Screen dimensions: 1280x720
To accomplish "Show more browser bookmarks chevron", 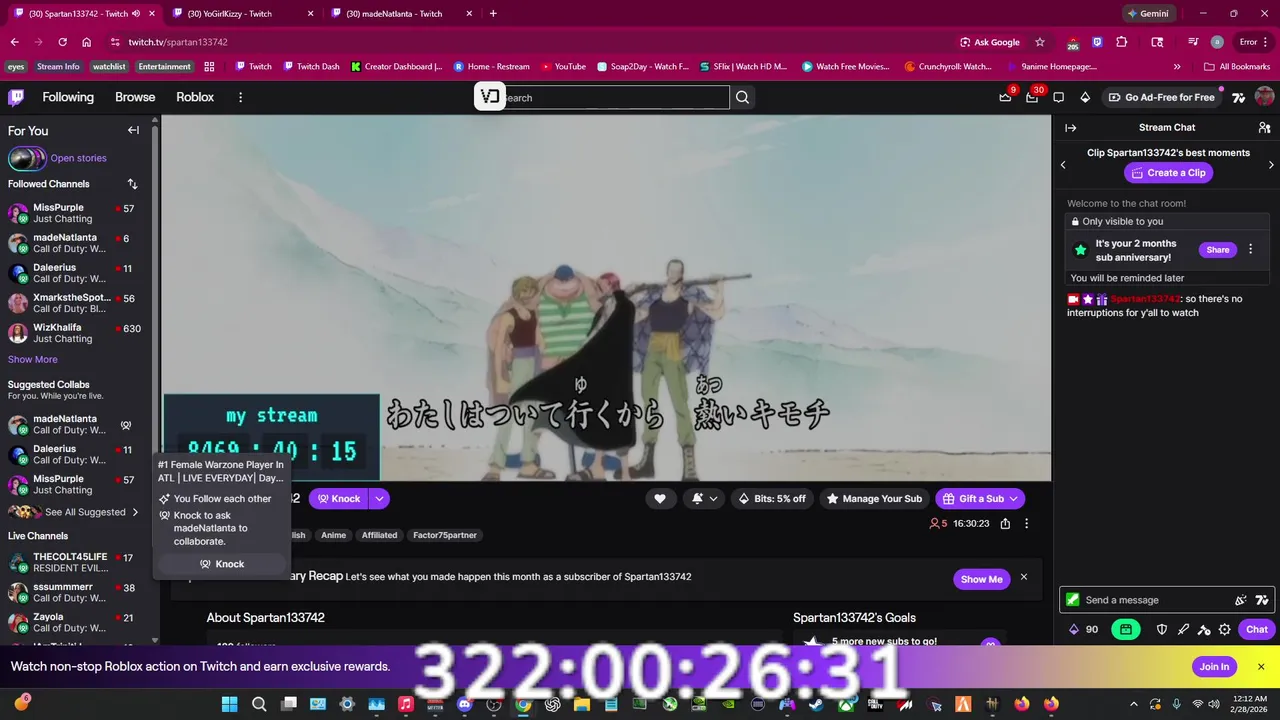I will pos(1177,66).
